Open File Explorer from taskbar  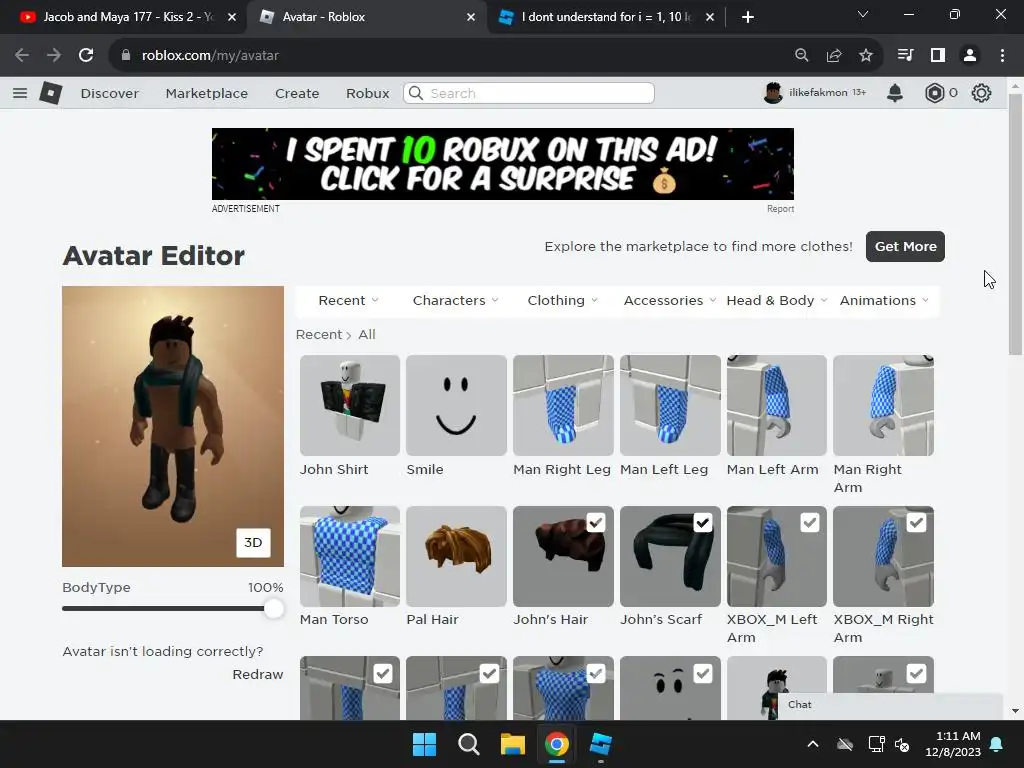(x=513, y=744)
